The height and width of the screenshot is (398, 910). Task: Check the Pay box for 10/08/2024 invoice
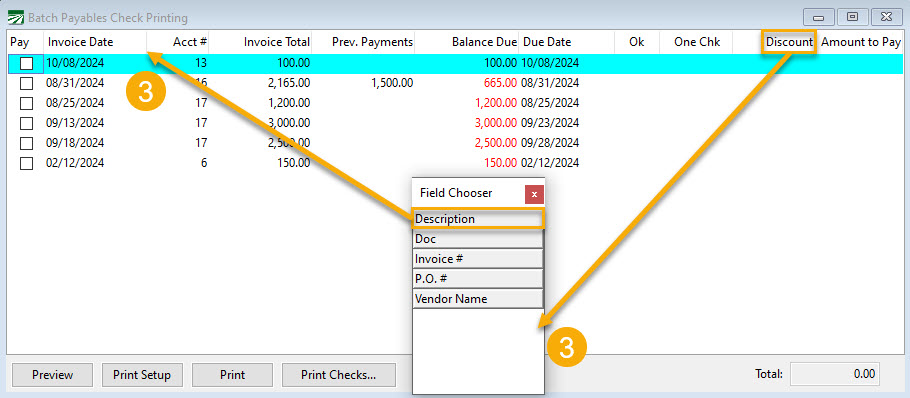click(x=26, y=63)
